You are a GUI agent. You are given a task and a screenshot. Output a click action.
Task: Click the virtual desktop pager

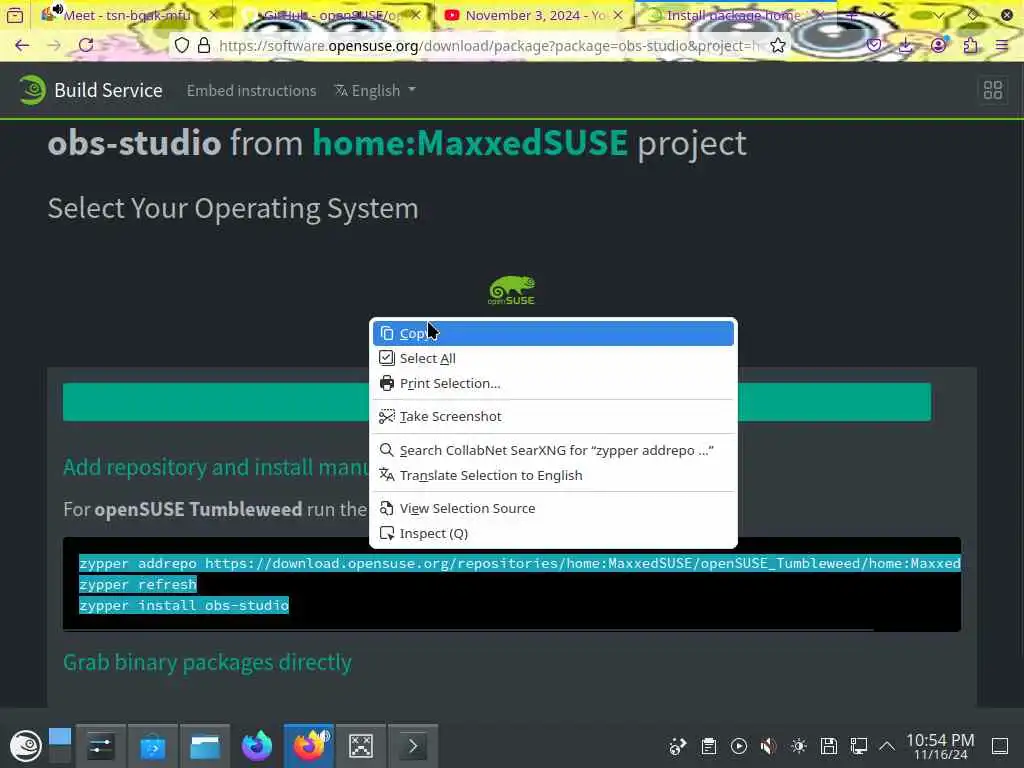[x=59, y=746]
